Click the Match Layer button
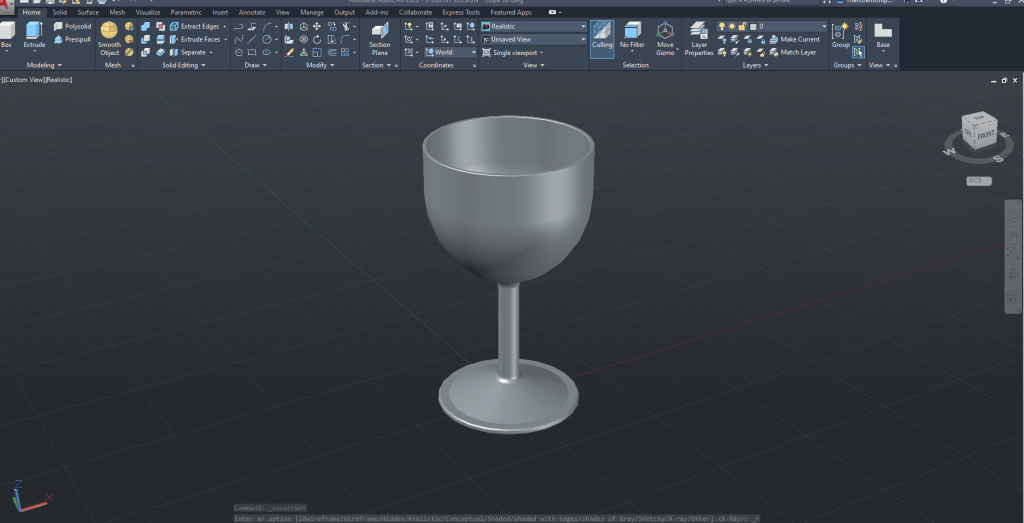 pos(797,52)
